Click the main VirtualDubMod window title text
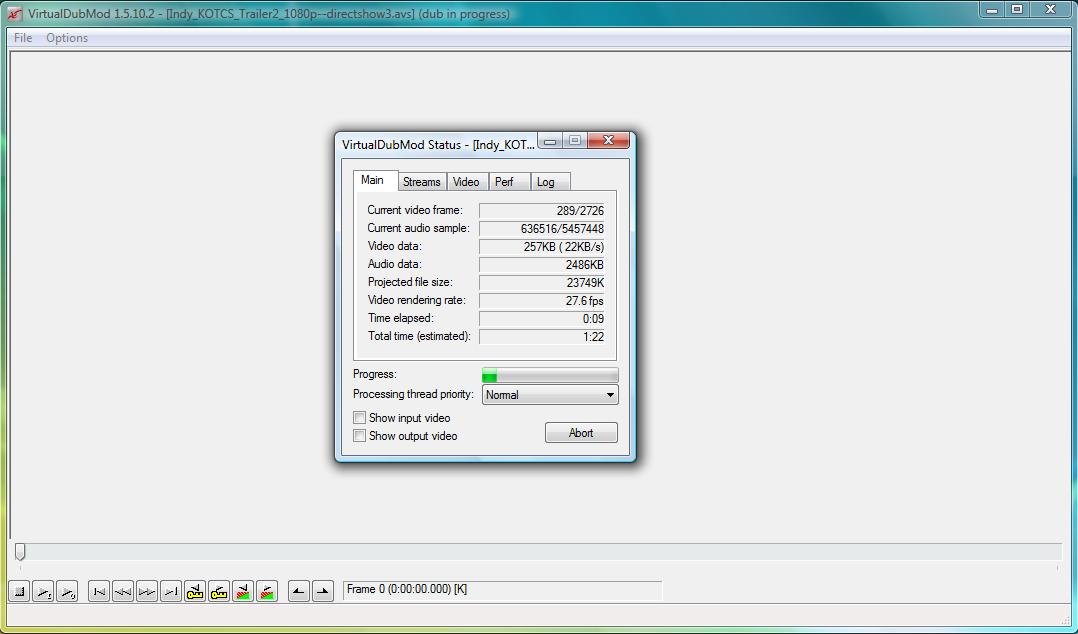Screen dimensions: 1078x634 (x=269, y=14)
